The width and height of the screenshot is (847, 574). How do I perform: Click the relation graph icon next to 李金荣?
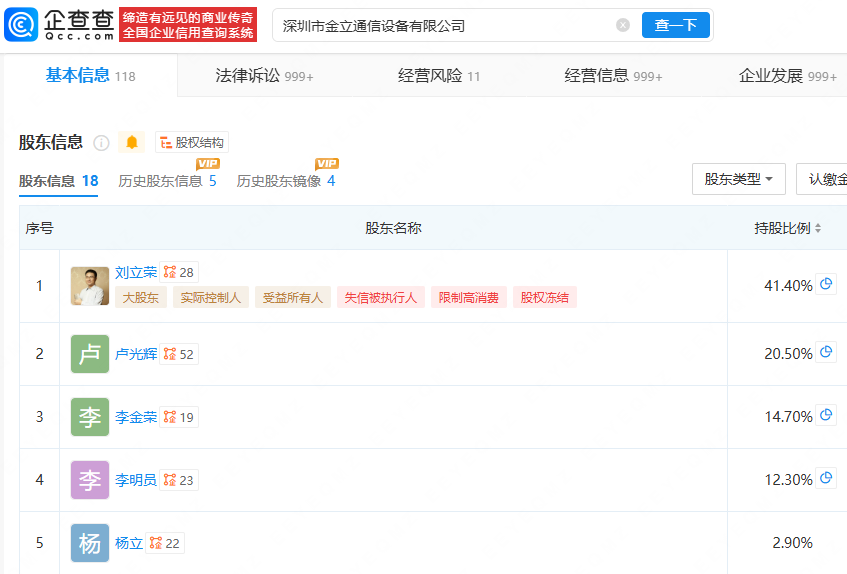170,417
